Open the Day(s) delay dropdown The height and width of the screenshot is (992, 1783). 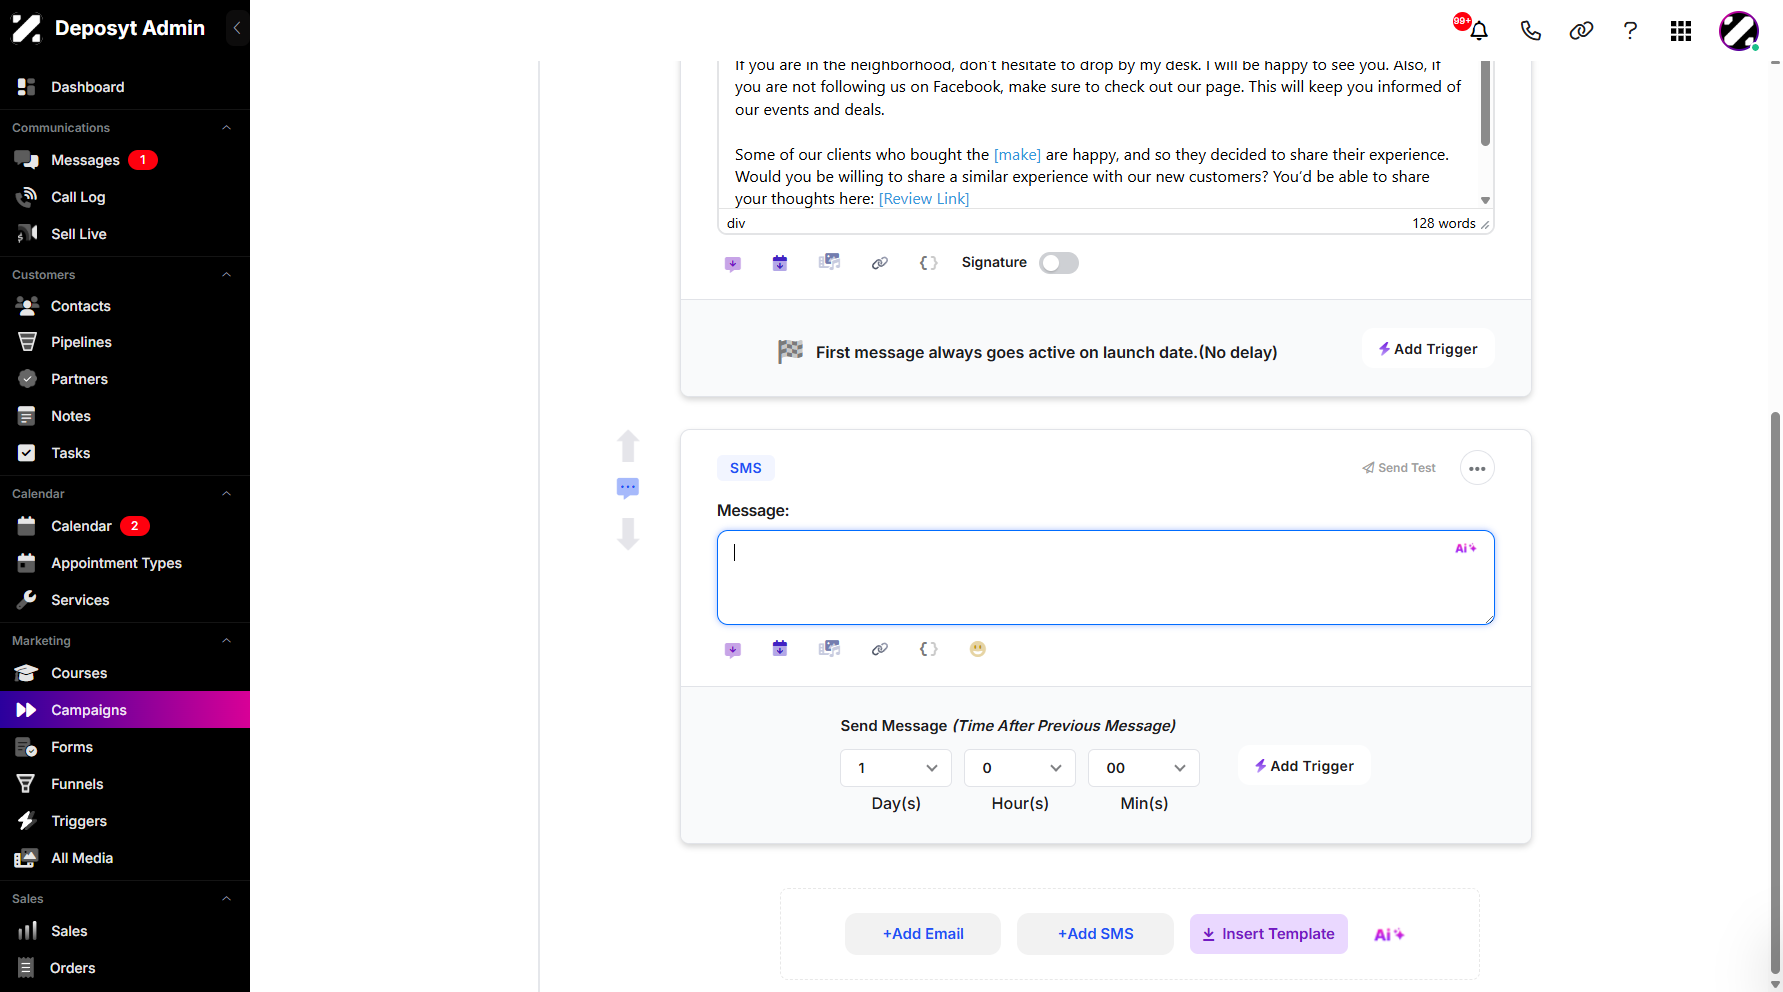[x=896, y=768]
